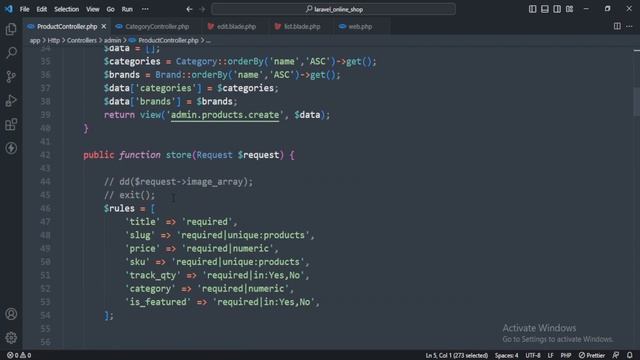
Task: Select the Controllers breadcrumb segment
Action: [x=82, y=40]
